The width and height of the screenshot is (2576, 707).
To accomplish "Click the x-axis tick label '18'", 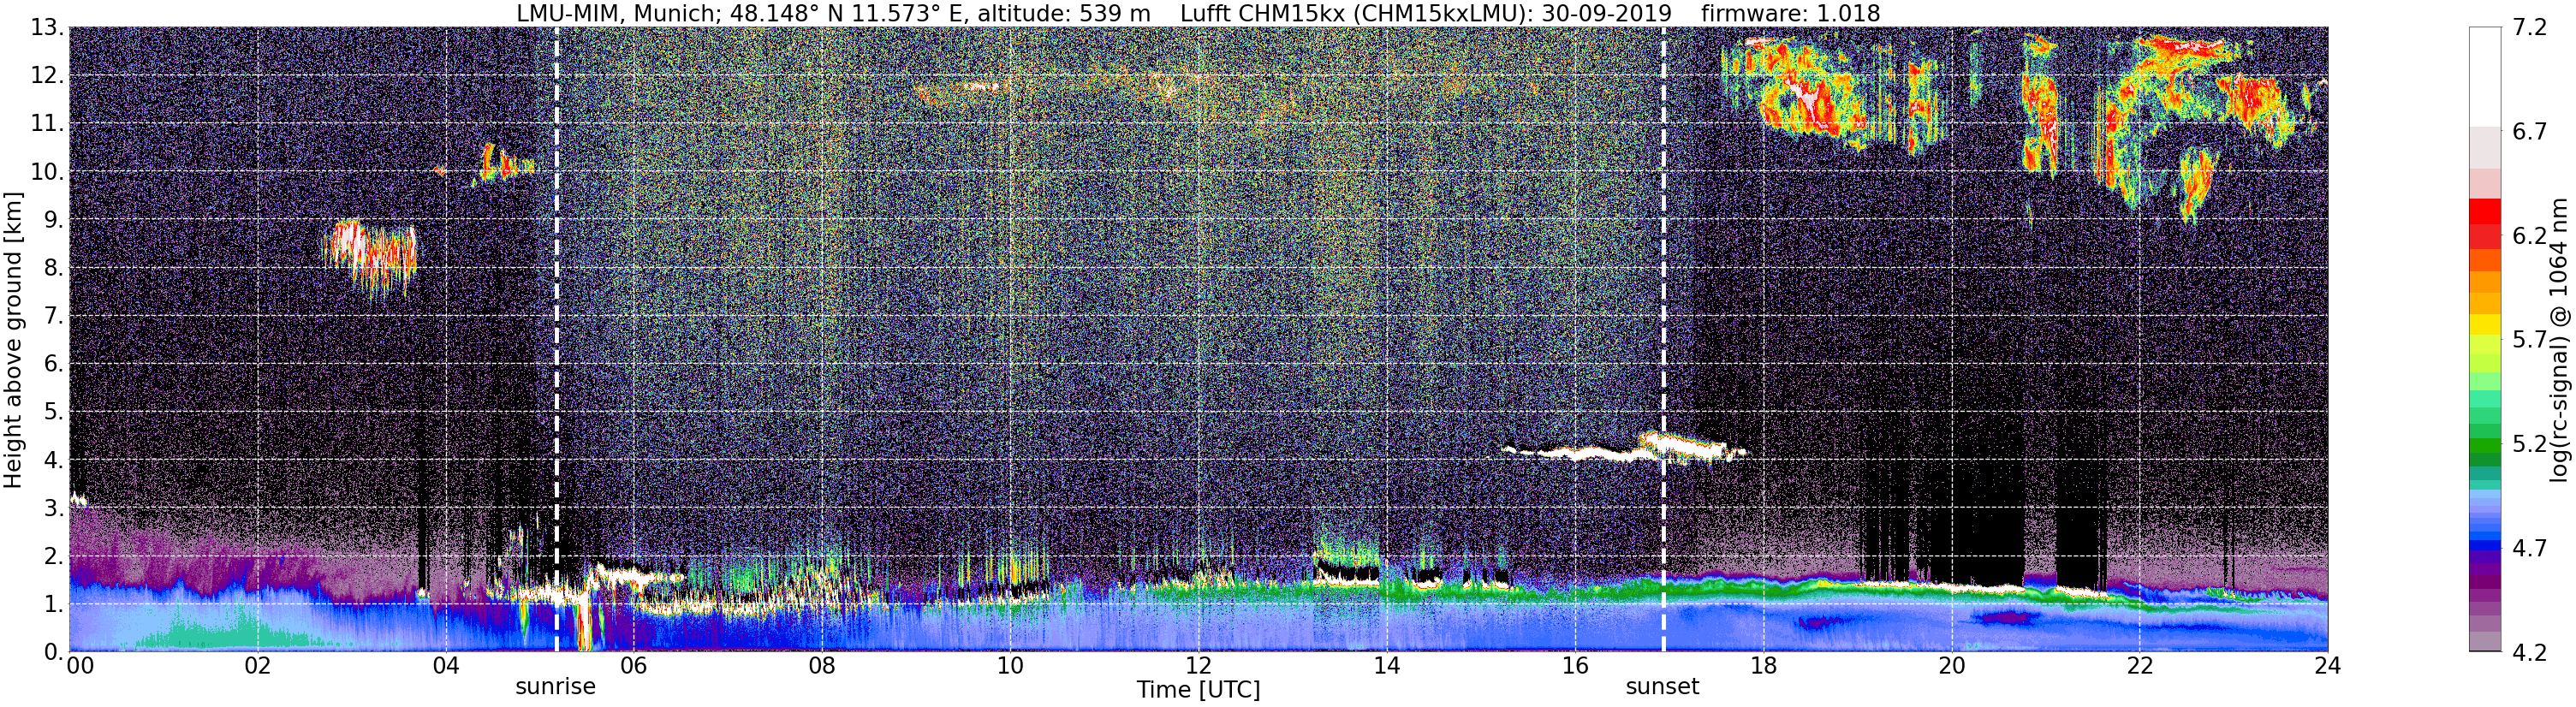I will [x=1763, y=666].
